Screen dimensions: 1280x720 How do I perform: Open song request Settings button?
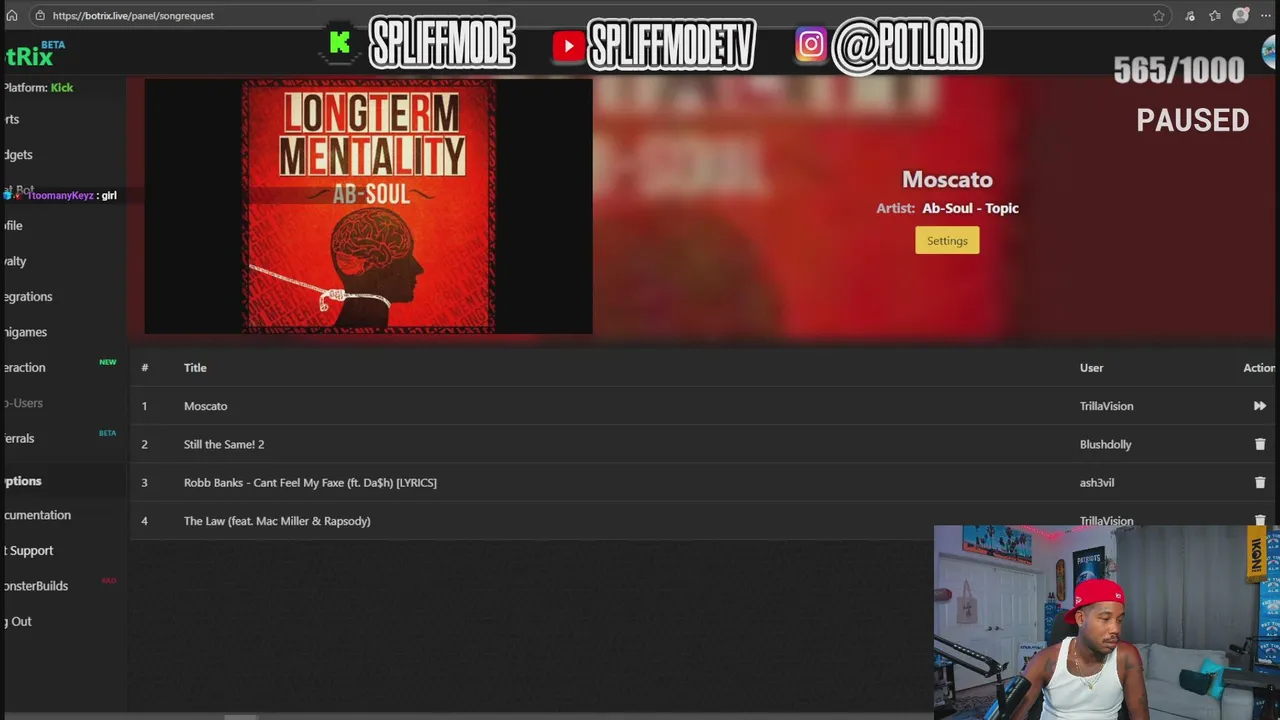click(x=947, y=240)
